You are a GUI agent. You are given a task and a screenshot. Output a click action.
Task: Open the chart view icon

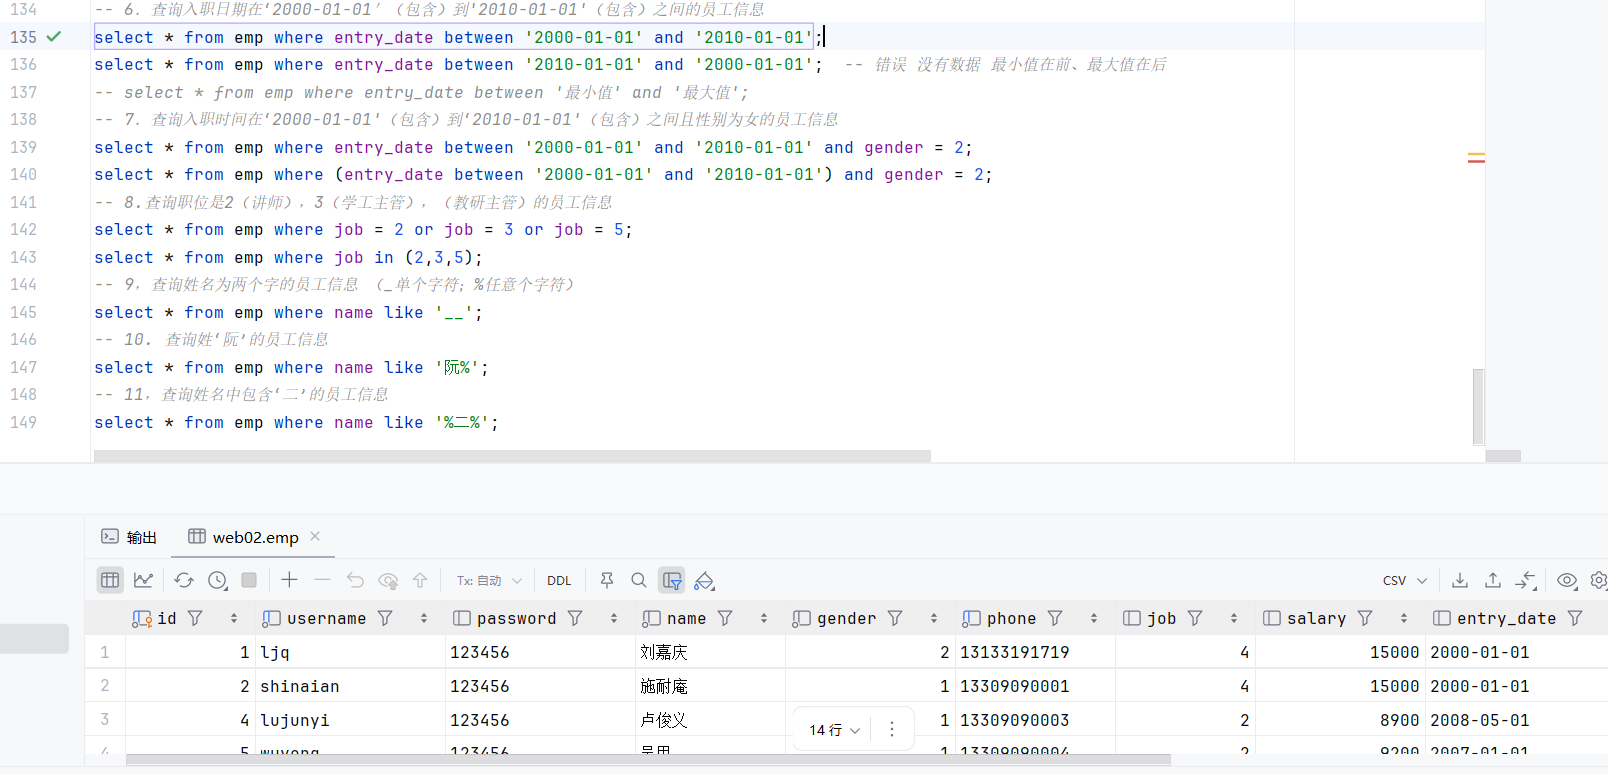pyautogui.click(x=144, y=580)
